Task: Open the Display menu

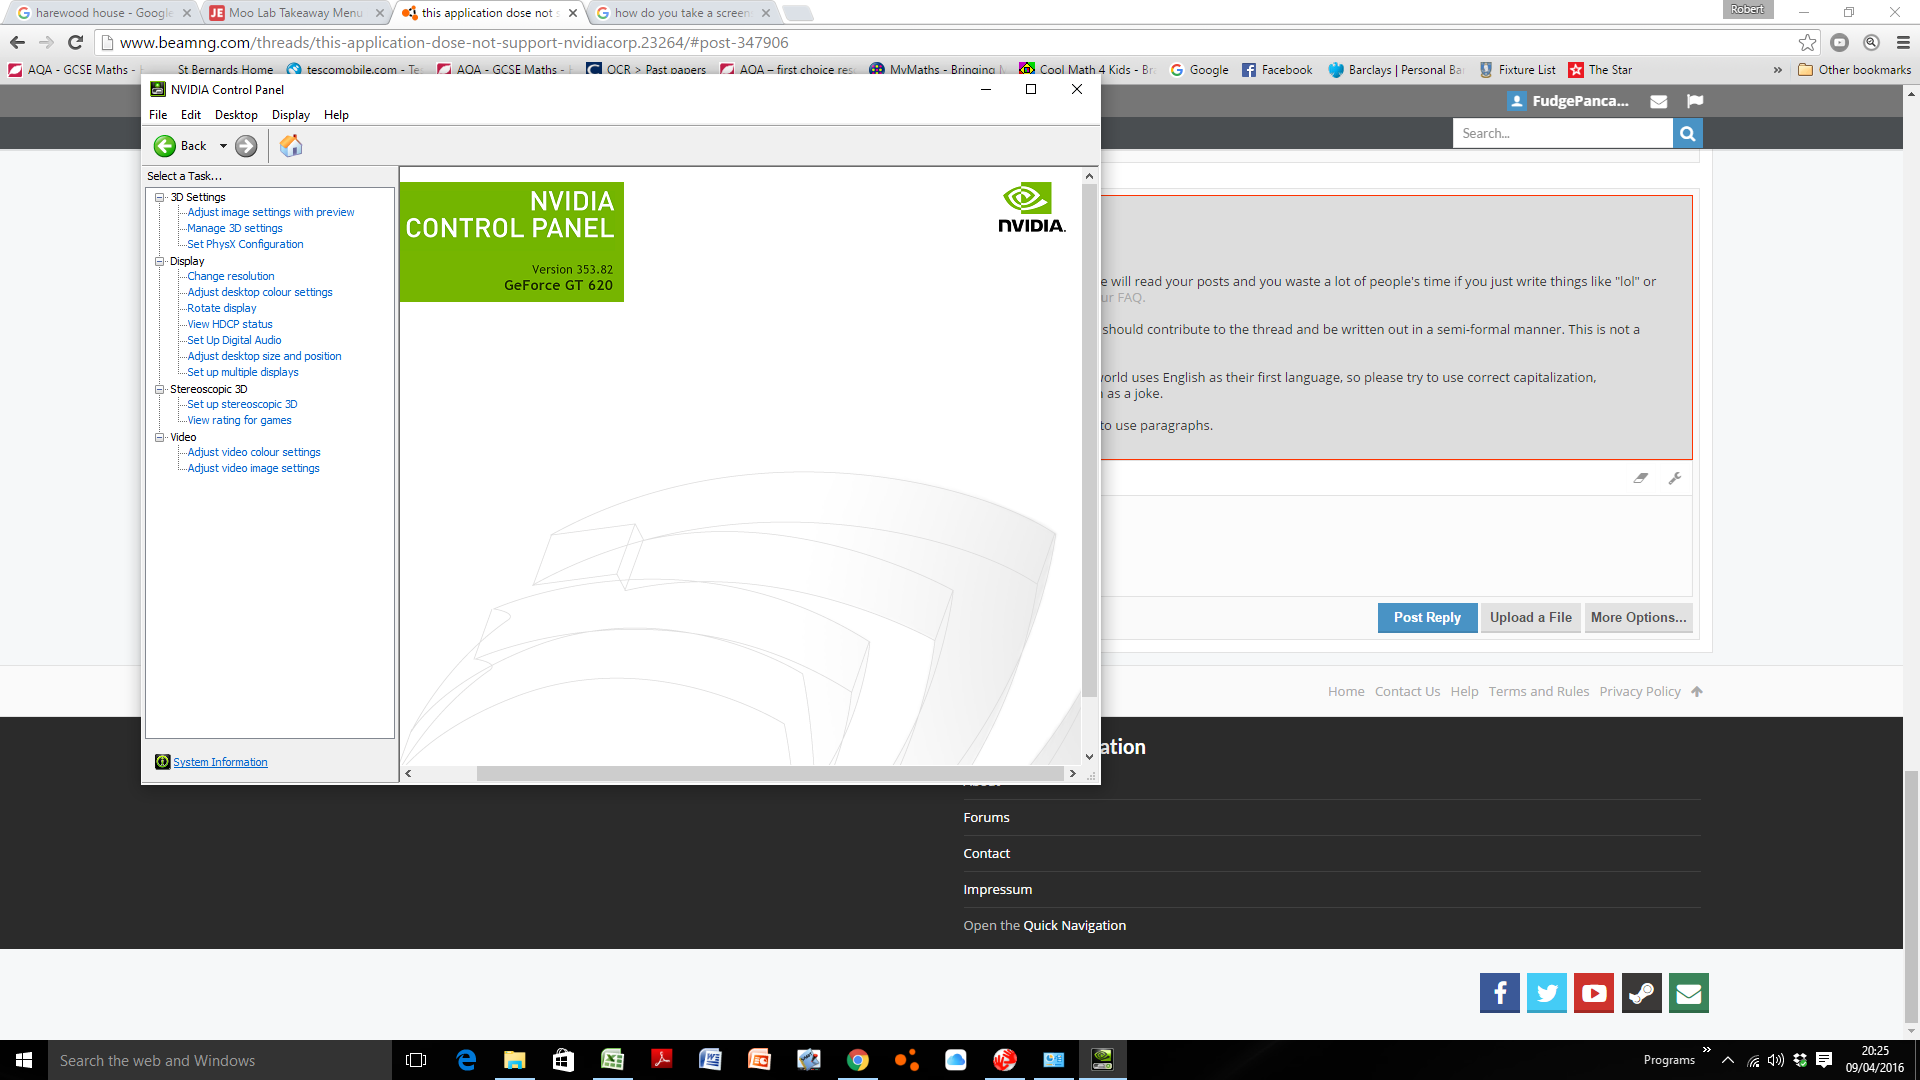Action: 291,115
